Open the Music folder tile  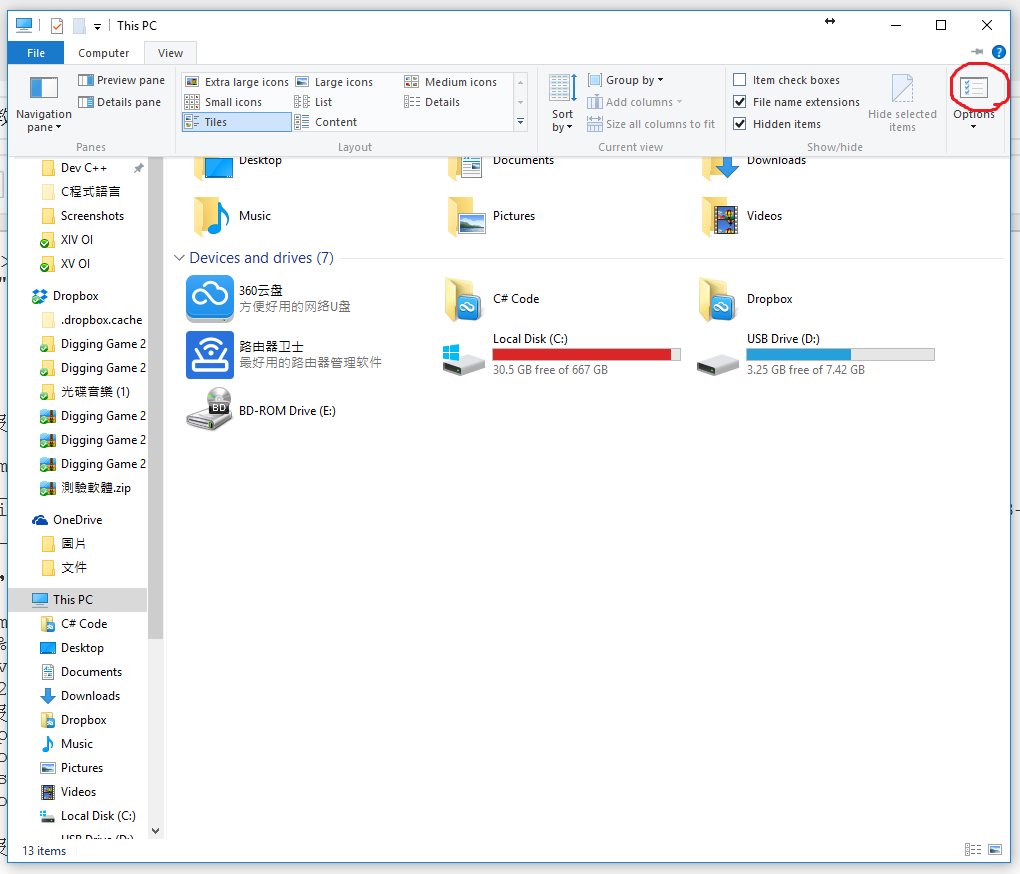pyautogui.click(x=232, y=216)
